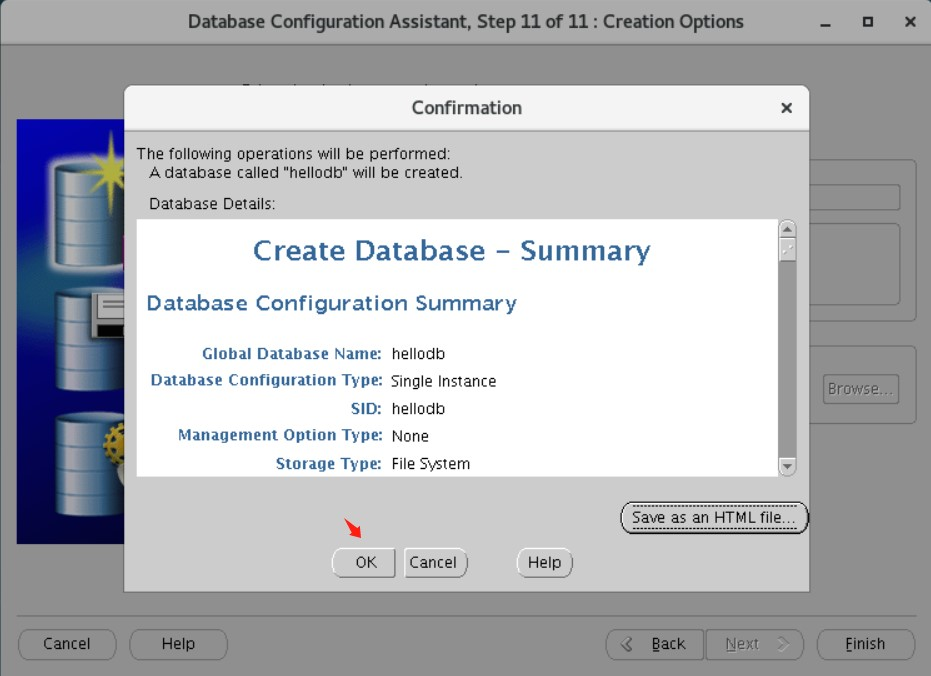Click the 'Database Details:' label

[x=212, y=204]
